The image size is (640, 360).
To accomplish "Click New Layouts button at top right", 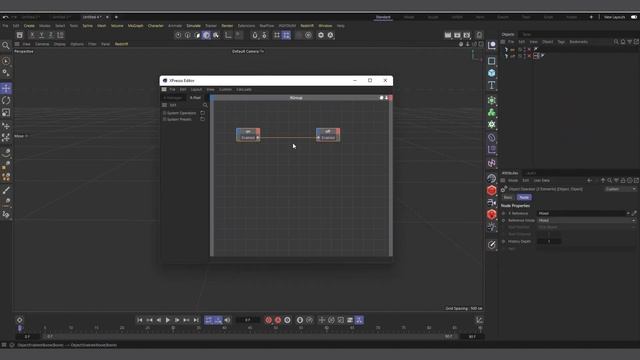I will (614, 17).
